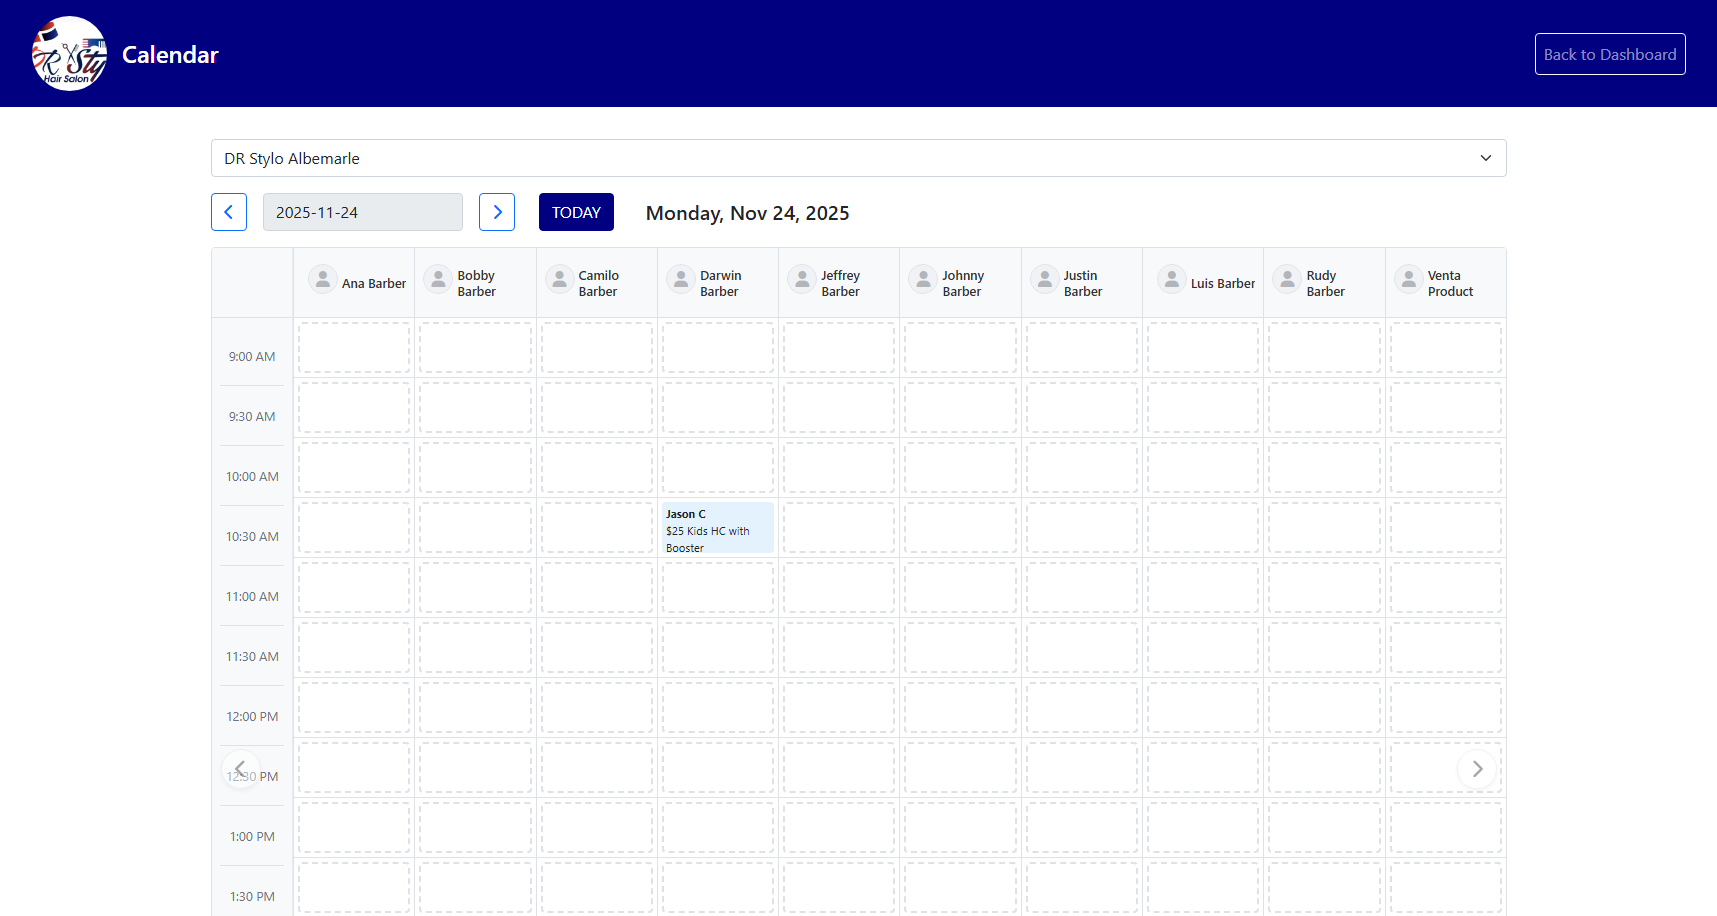Click the Venta Product avatar icon
The width and height of the screenshot is (1717, 916).
(x=1408, y=279)
